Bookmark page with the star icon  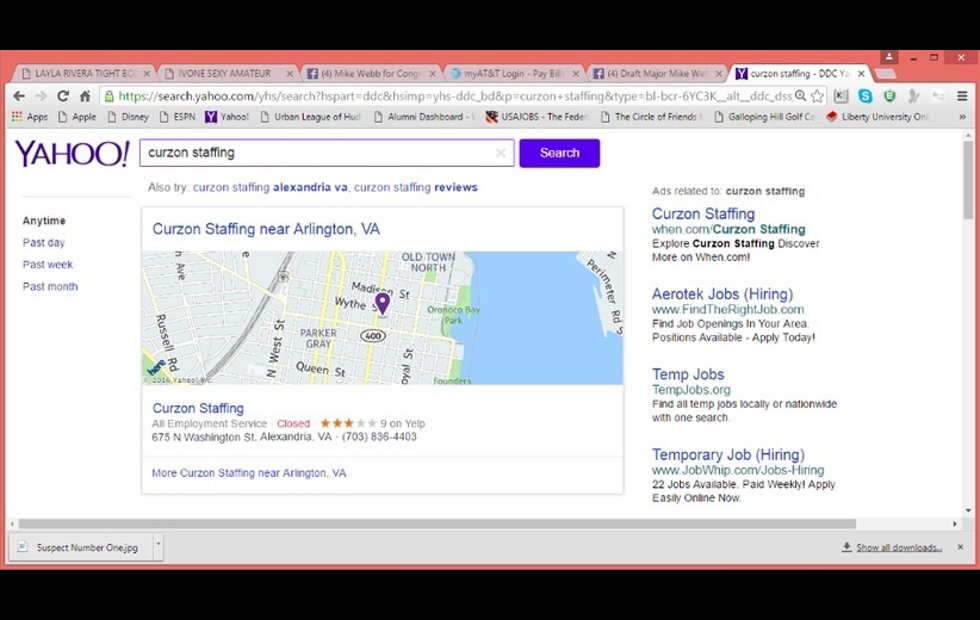(x=817, y=96)
